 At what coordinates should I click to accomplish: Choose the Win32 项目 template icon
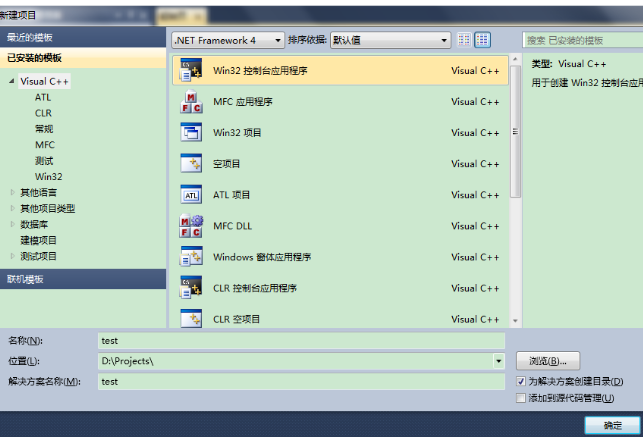point(190,132)
